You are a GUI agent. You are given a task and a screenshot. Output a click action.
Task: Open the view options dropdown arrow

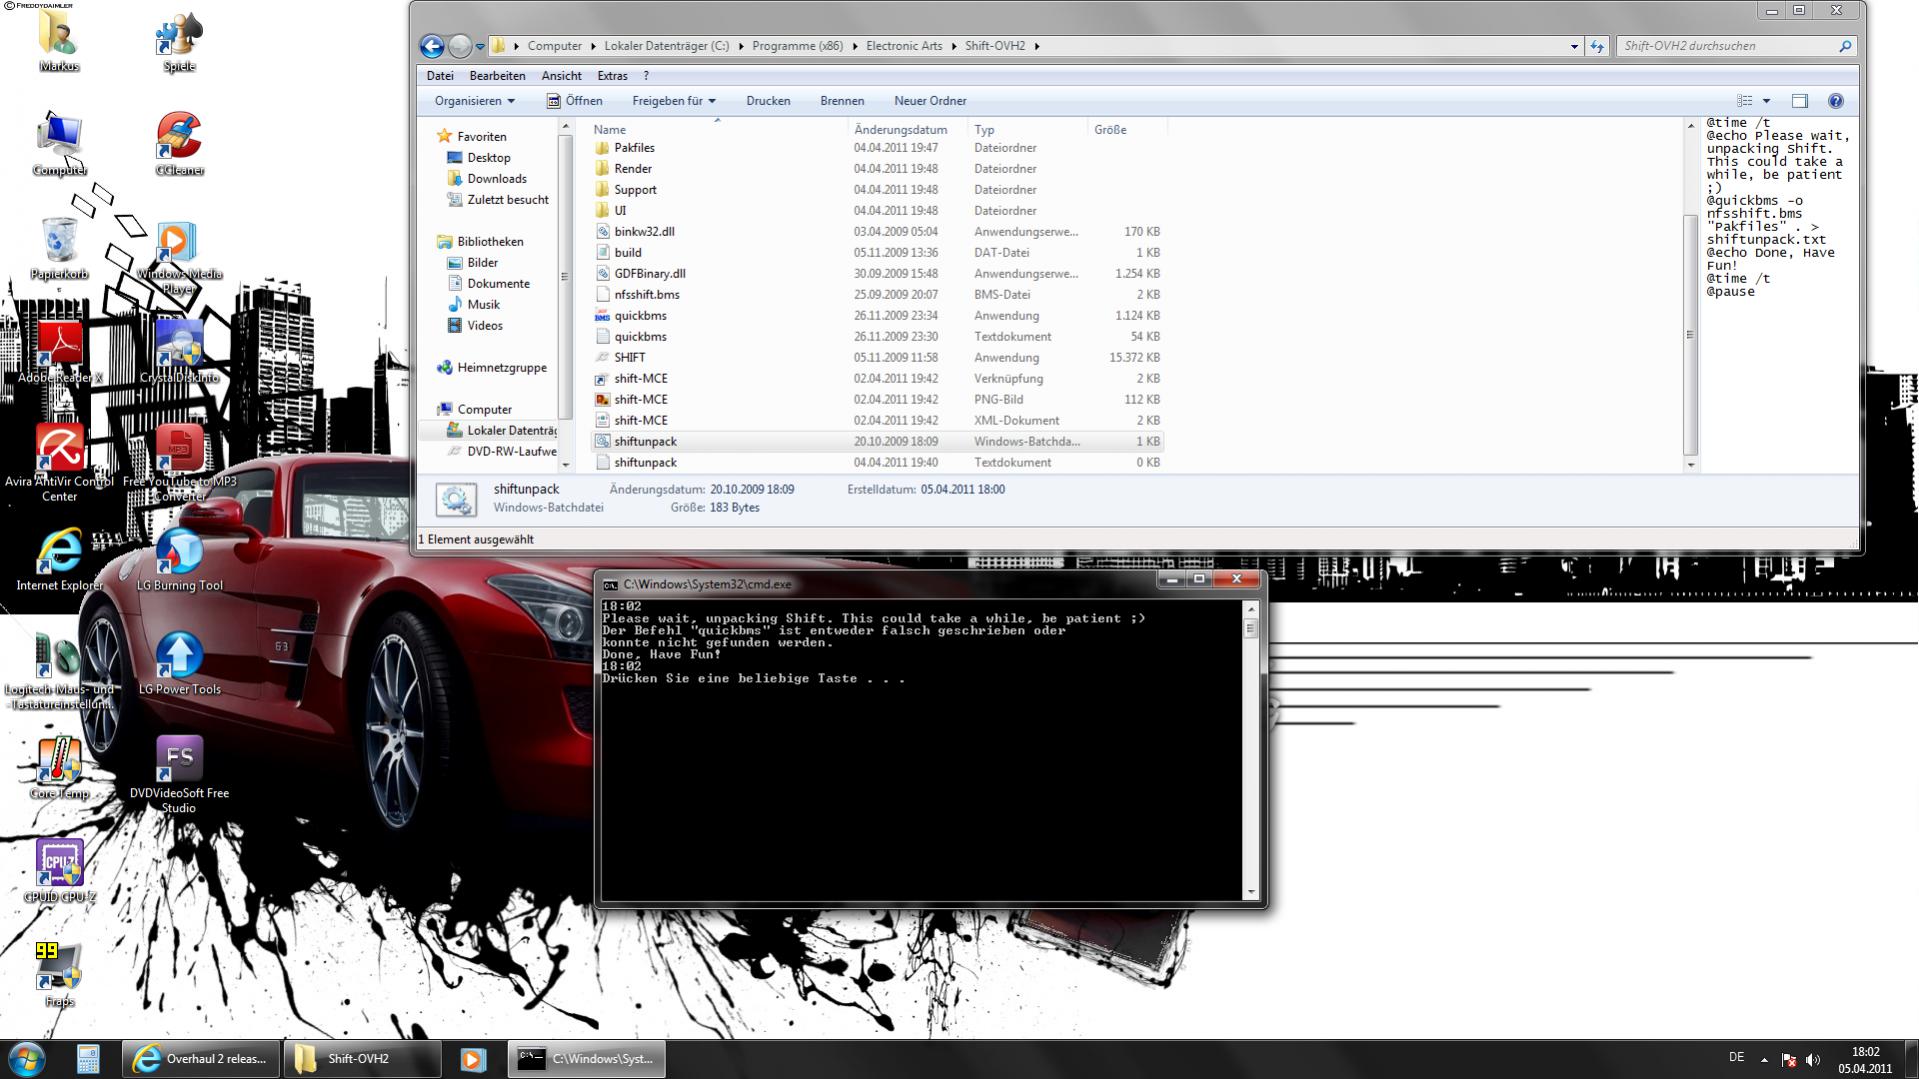(1766, 101)
